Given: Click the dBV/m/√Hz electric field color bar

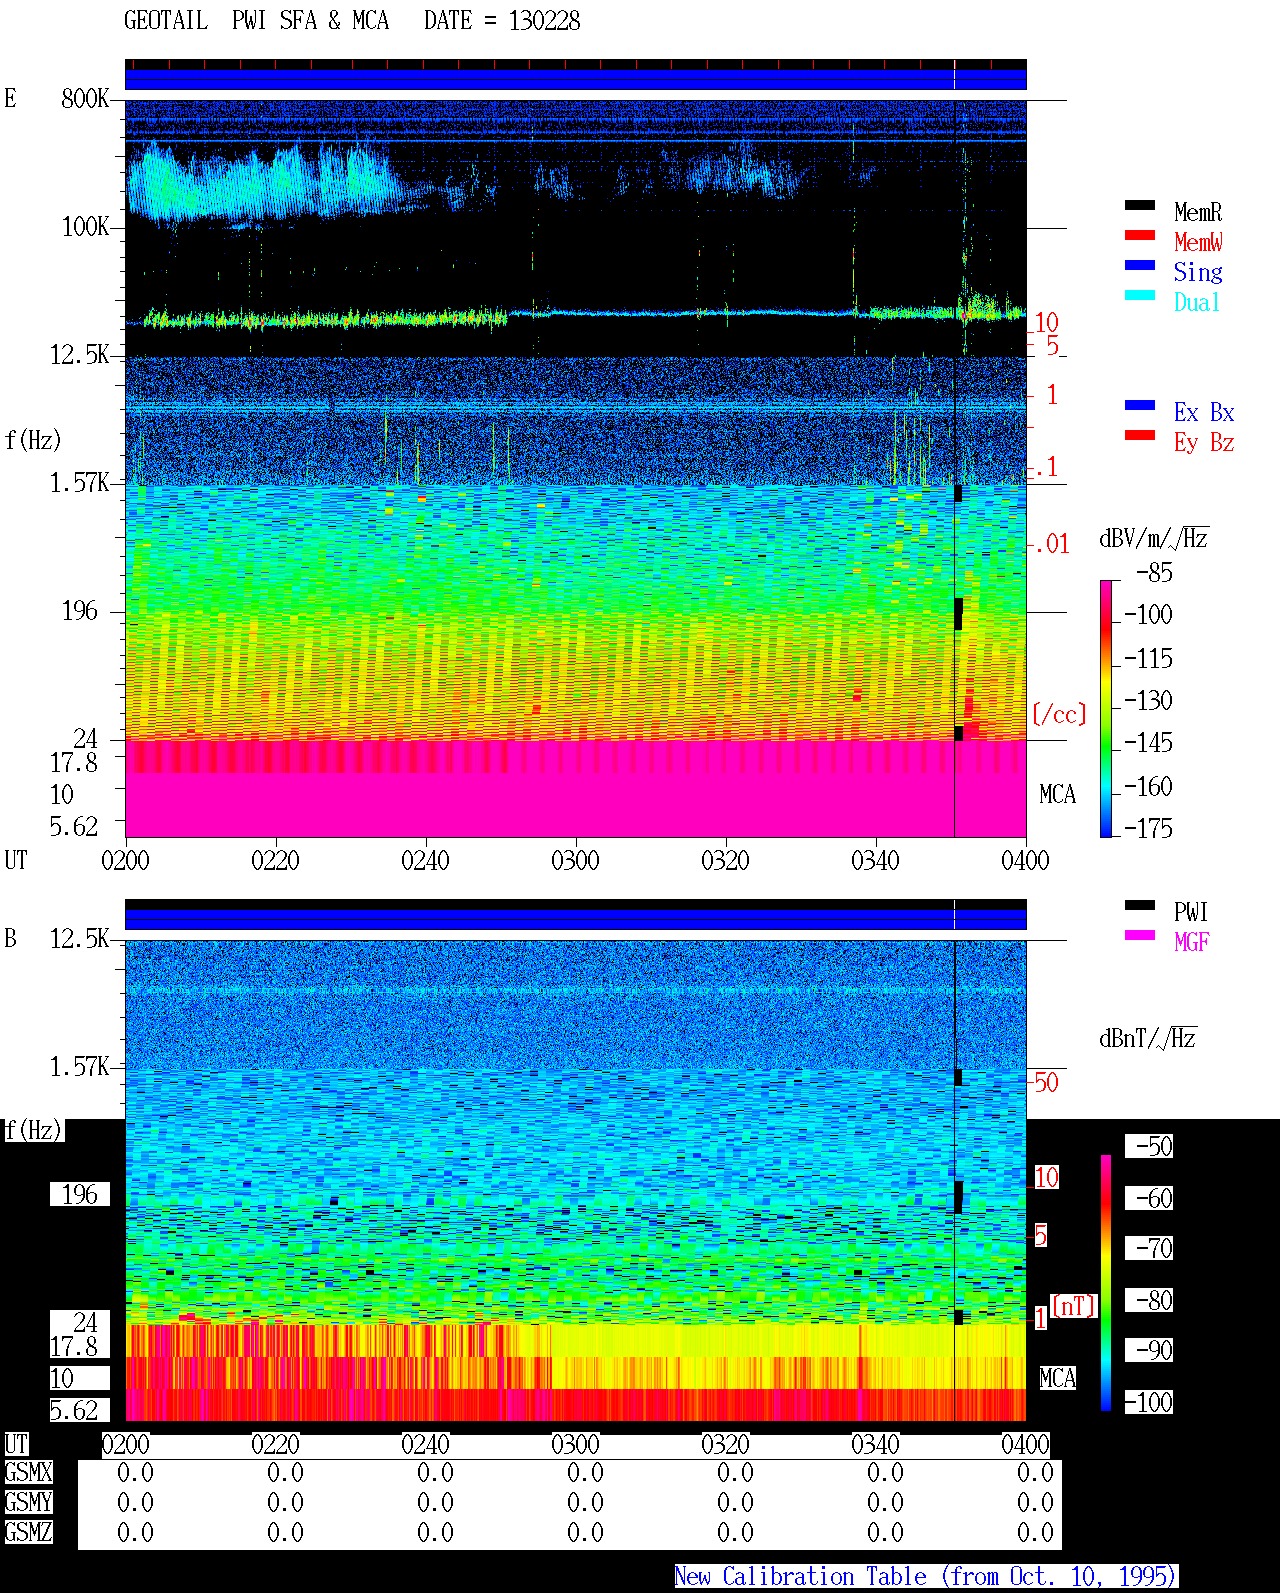Looking at the screenshot, I should coord(1106,708).
